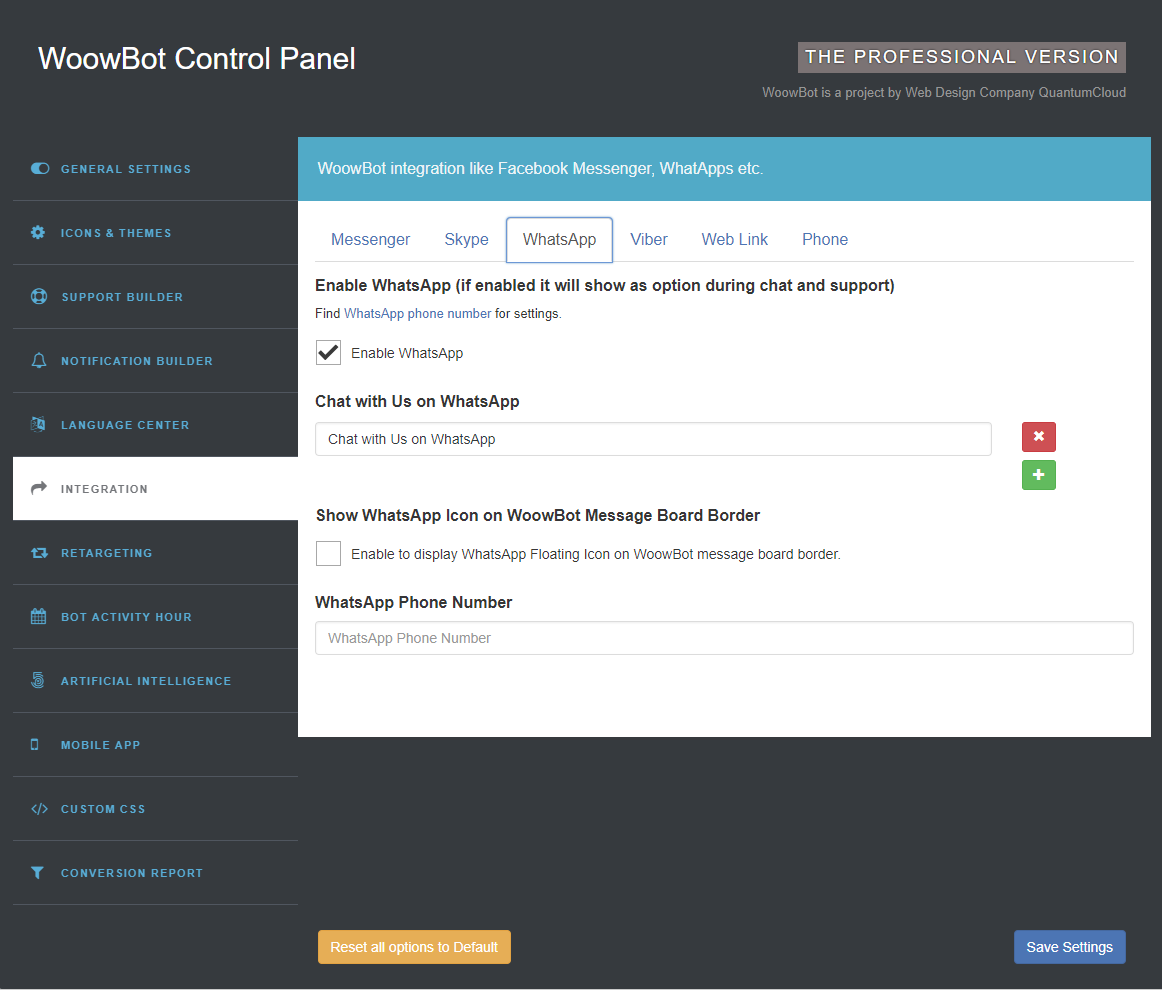Focus the WhatsApp Phone Number field
Image resolution: width=1162 pixels, height=990 pixels.
coord(724,638)
